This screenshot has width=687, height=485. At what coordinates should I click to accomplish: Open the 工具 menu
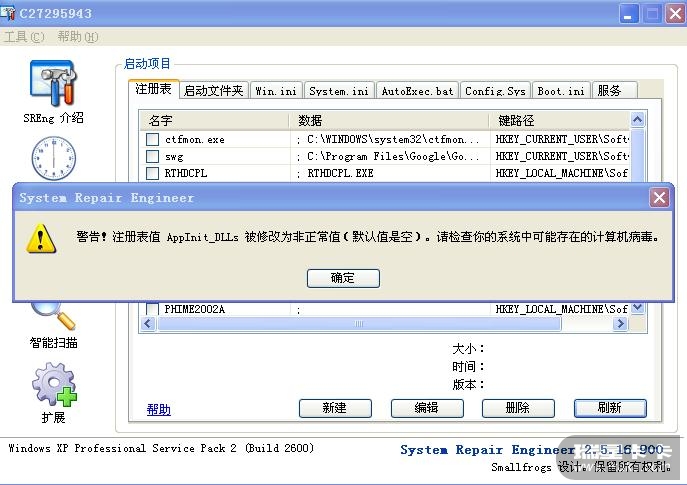[24, 37]
